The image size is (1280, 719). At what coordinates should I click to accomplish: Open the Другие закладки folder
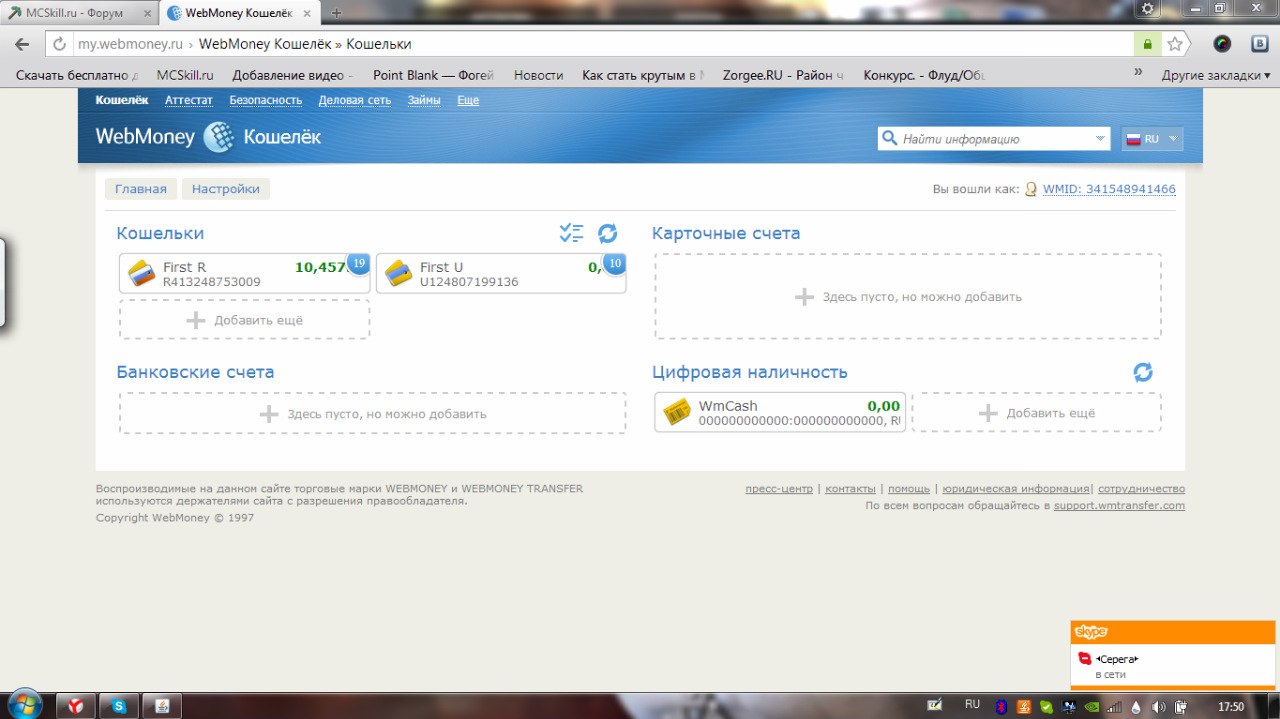pyautogui.click(x=1215, y=75)
